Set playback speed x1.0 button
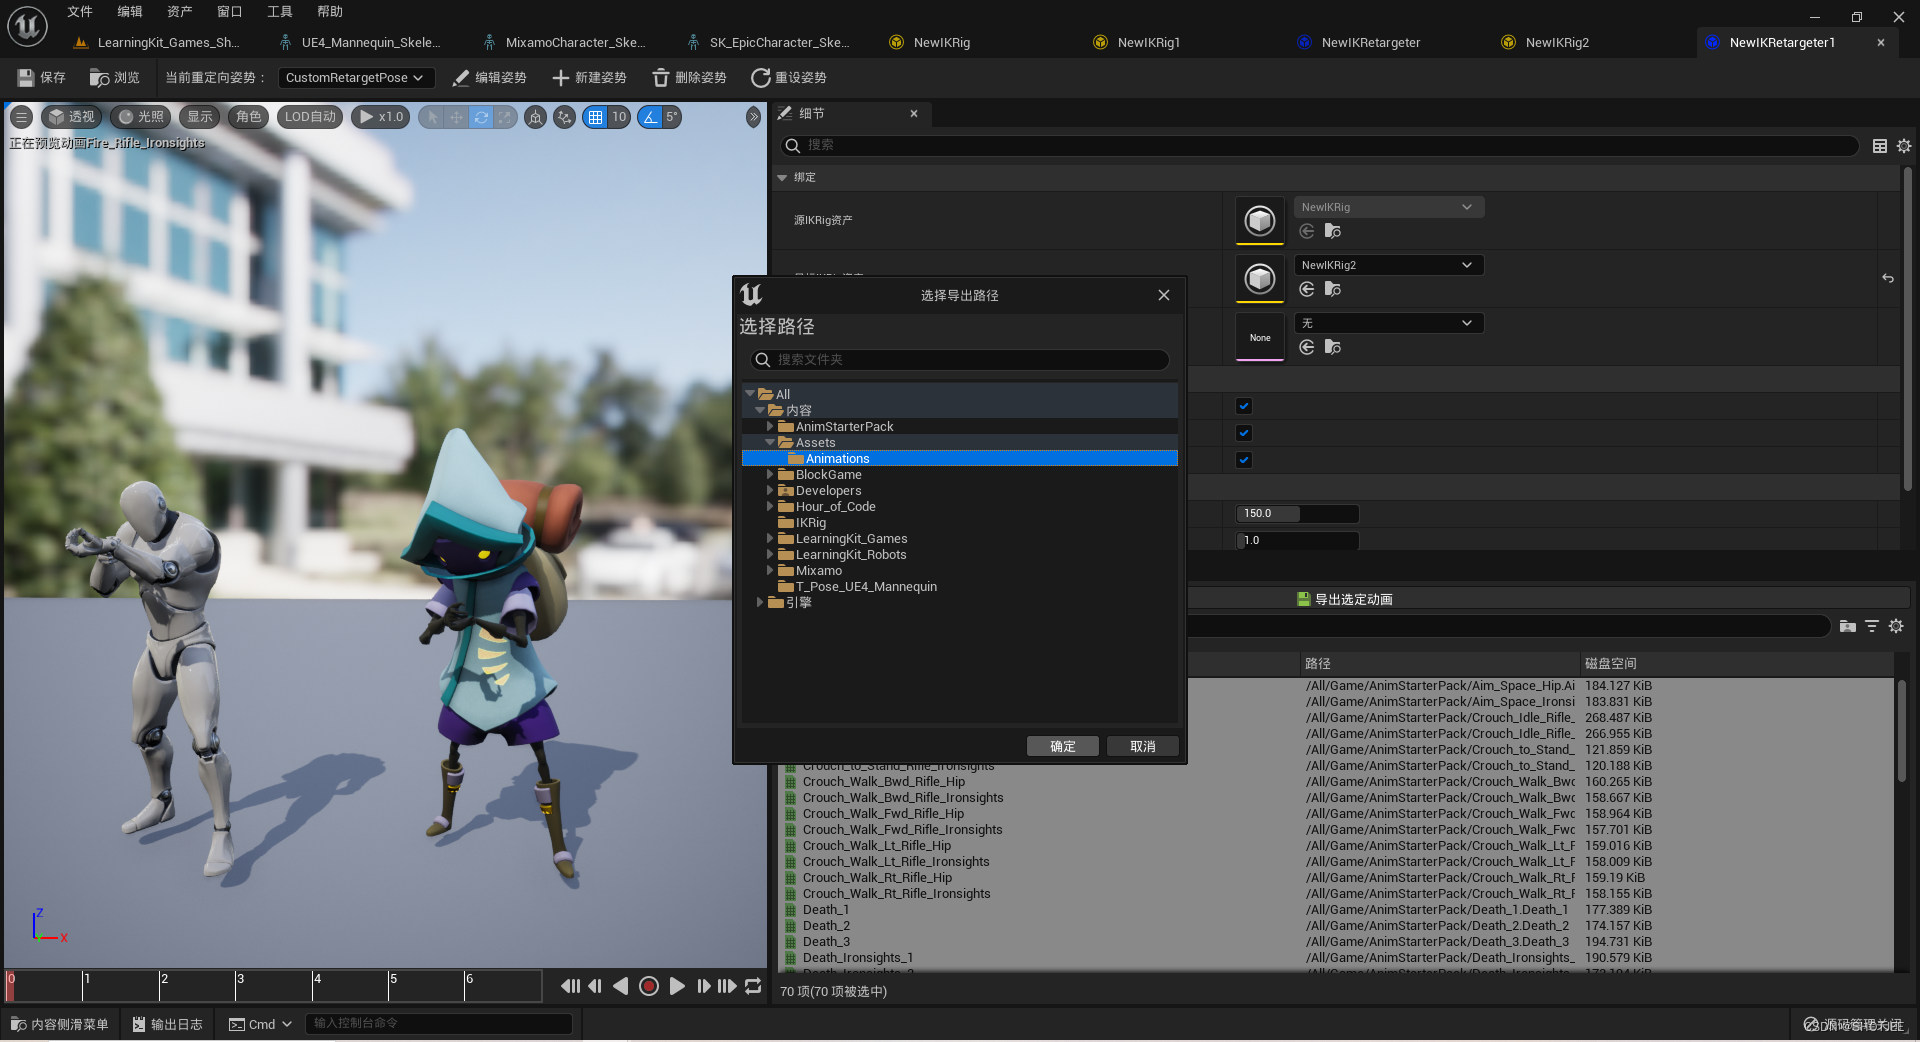1920x1042 pixels. (x=381, y=117)
